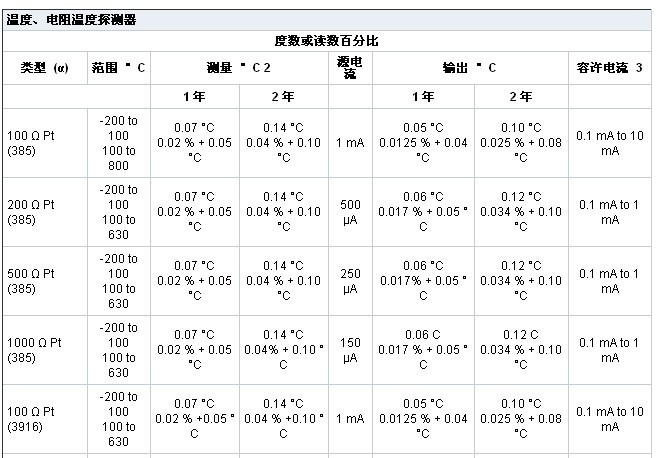This screenshot has height=458, width=656.
Task: Click the '2 年' subheader under 输出
Action: pos(521,97)
